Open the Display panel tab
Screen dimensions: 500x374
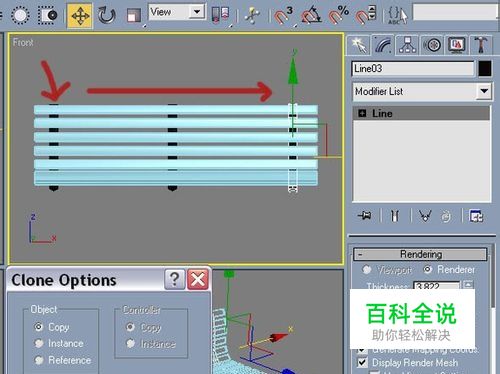click(x=457, y=45)
